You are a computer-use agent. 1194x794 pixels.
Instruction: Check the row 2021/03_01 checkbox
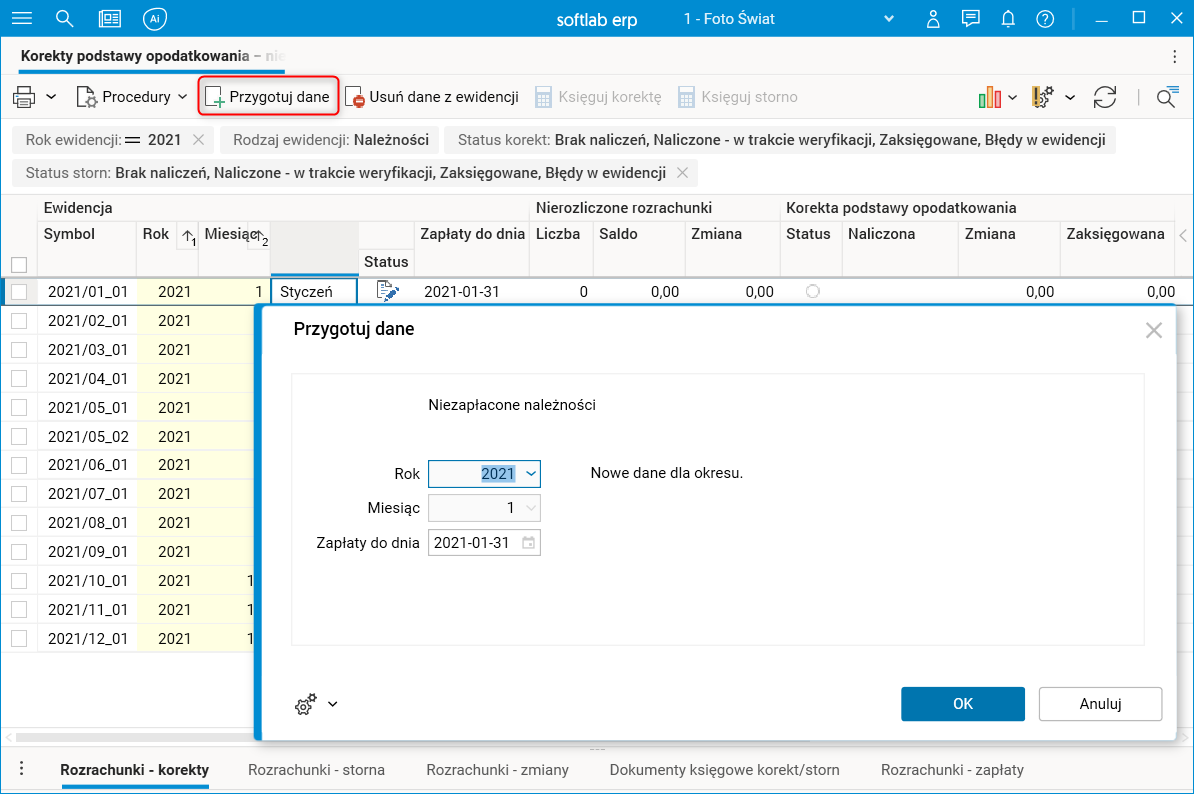click(x=19, y=349)
